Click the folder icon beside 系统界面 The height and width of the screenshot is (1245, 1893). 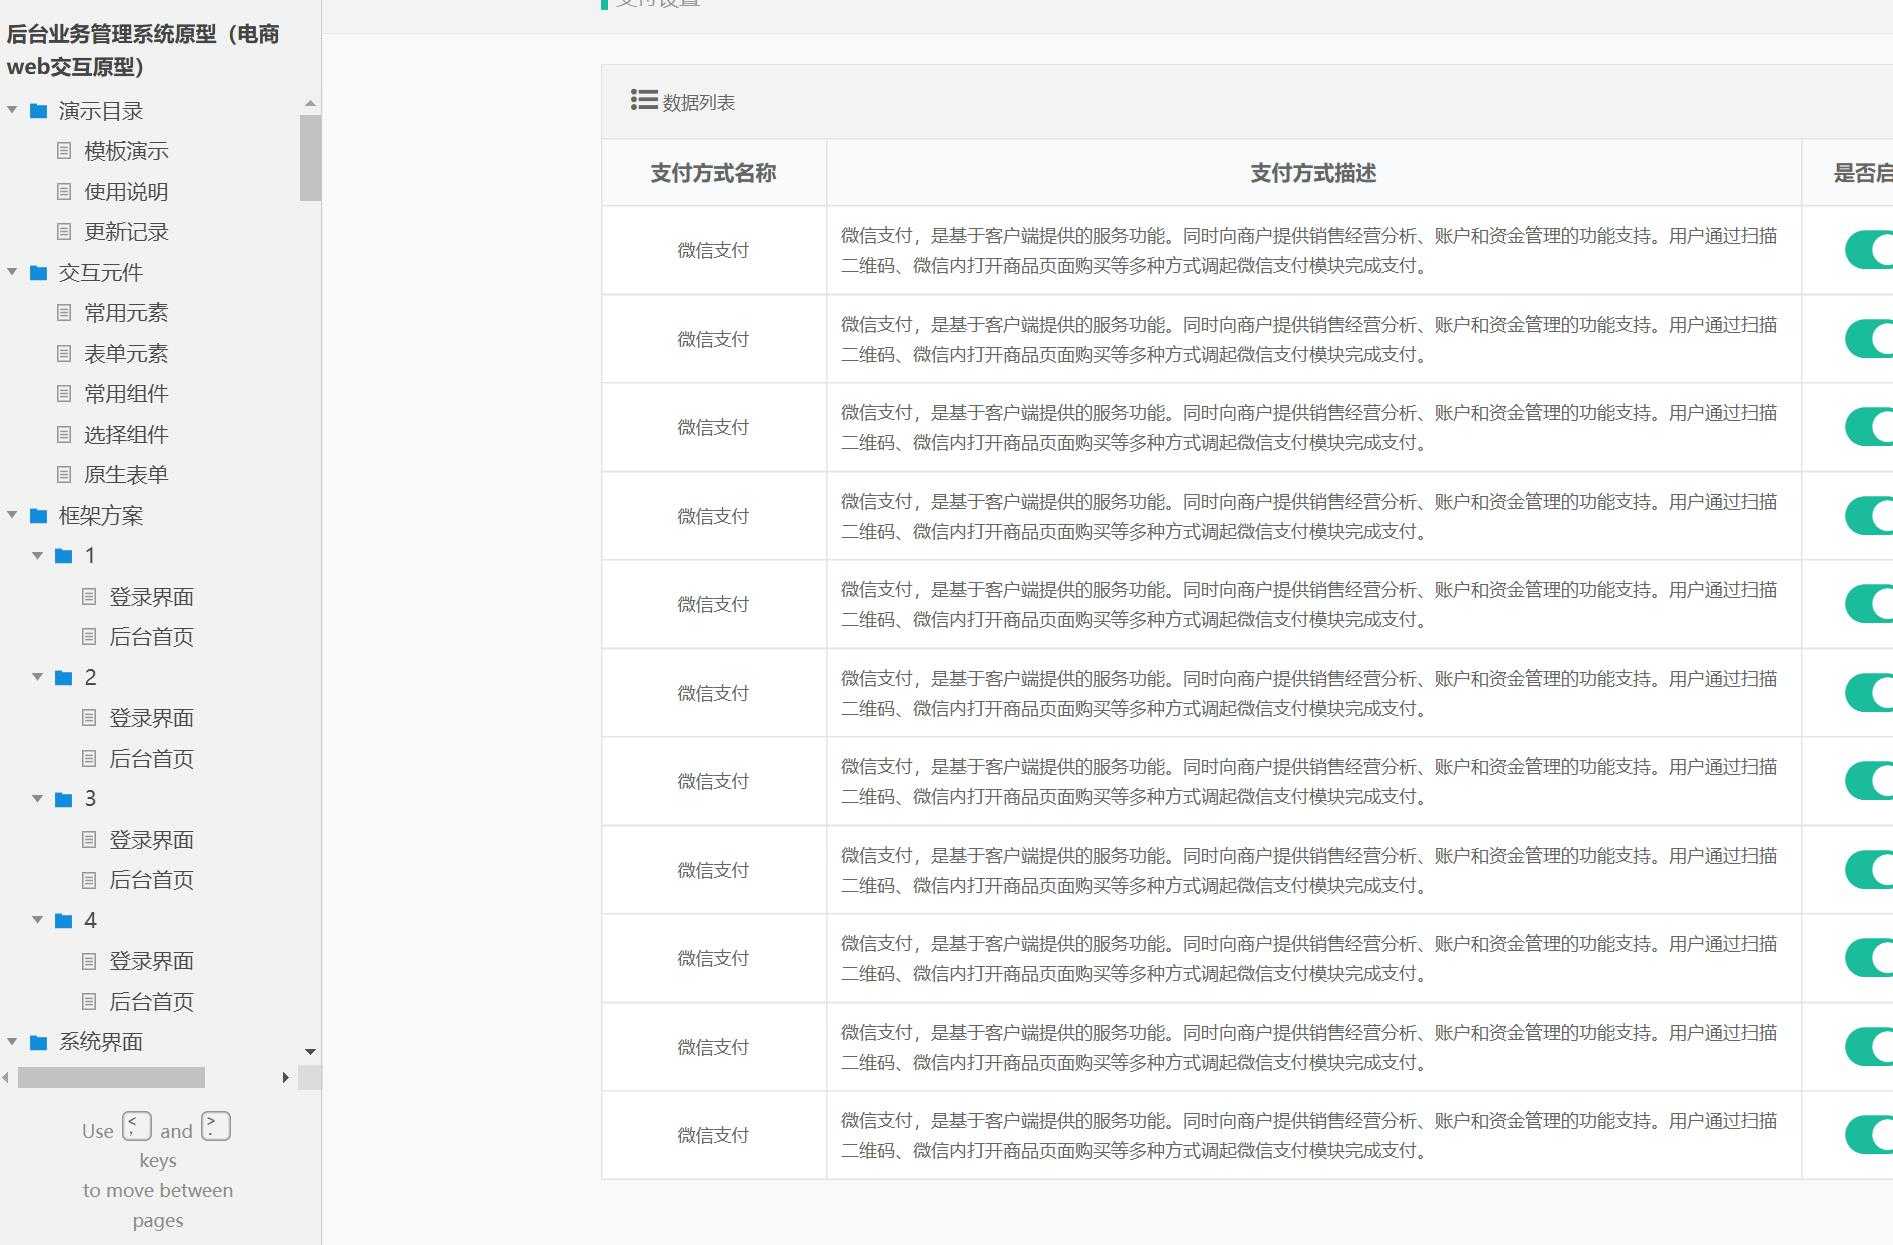[x=38, y=1042]
